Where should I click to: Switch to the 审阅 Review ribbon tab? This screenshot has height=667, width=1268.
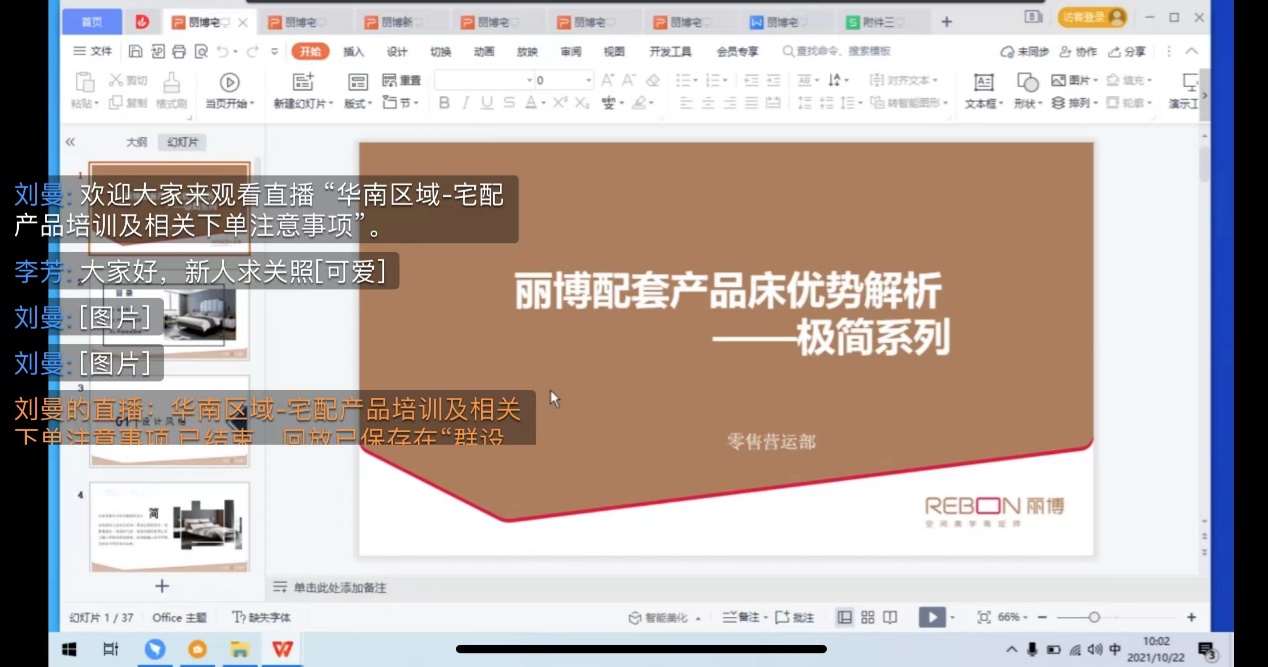pos(570,52)
